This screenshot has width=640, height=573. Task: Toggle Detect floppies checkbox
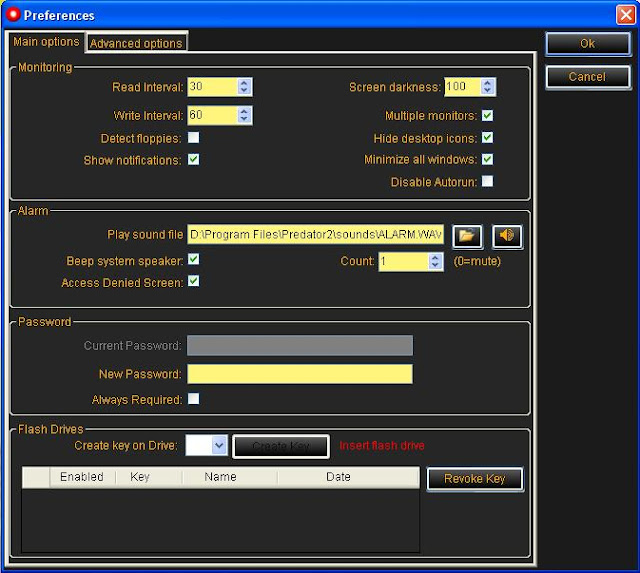pos(193,138)
